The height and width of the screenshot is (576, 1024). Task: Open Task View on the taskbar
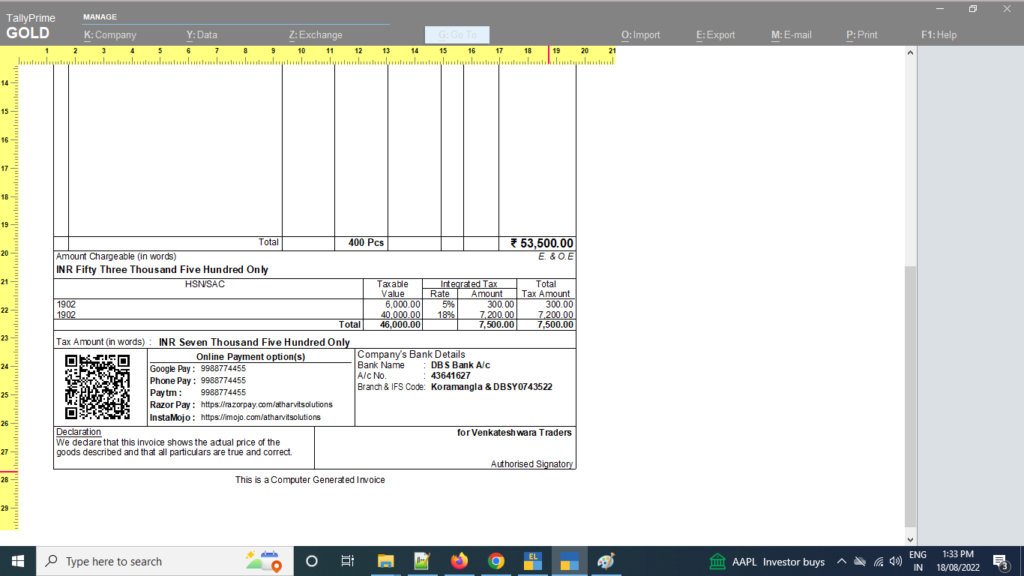coord(347,560)
